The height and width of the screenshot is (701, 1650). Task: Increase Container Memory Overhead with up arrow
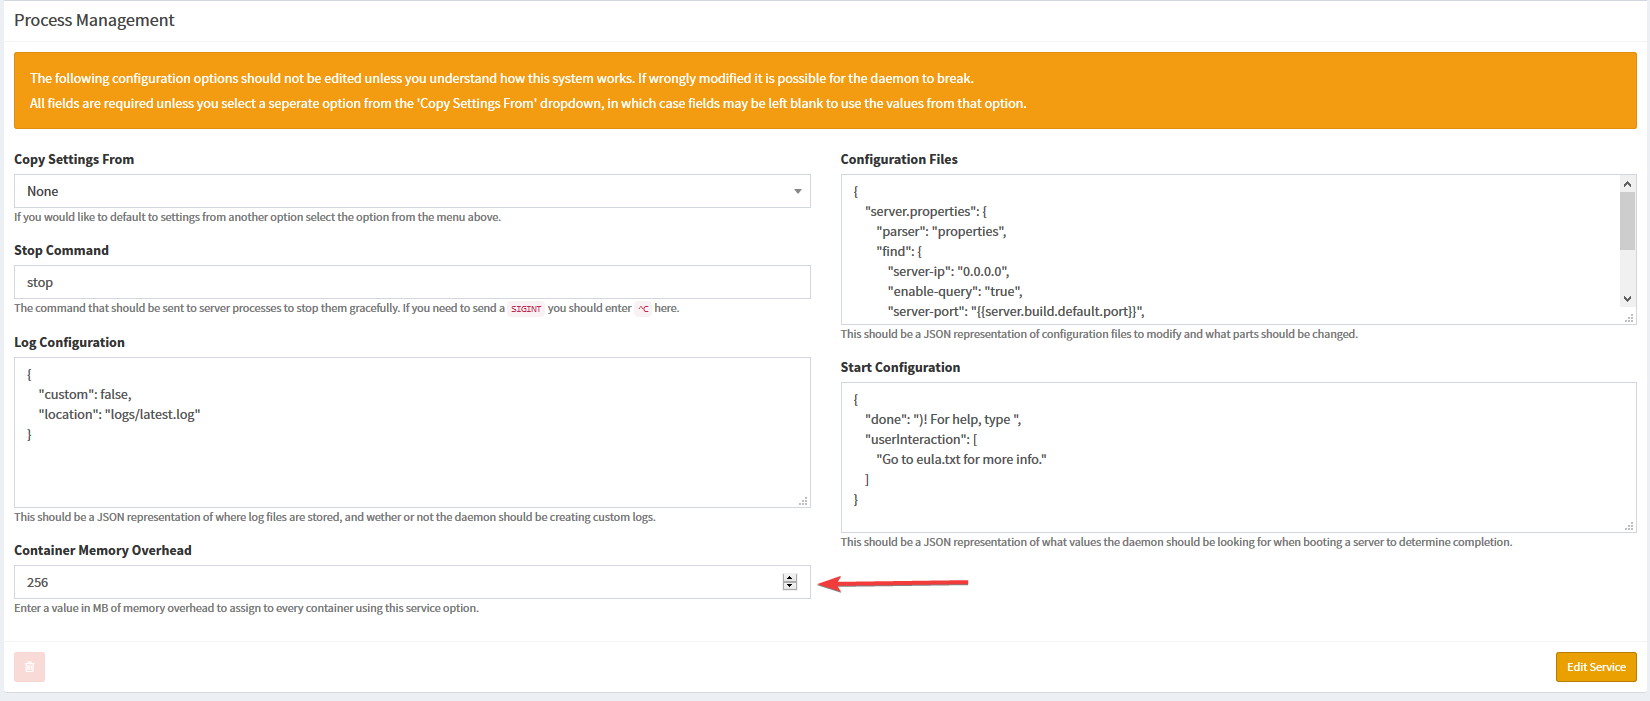tap(790, 578)
